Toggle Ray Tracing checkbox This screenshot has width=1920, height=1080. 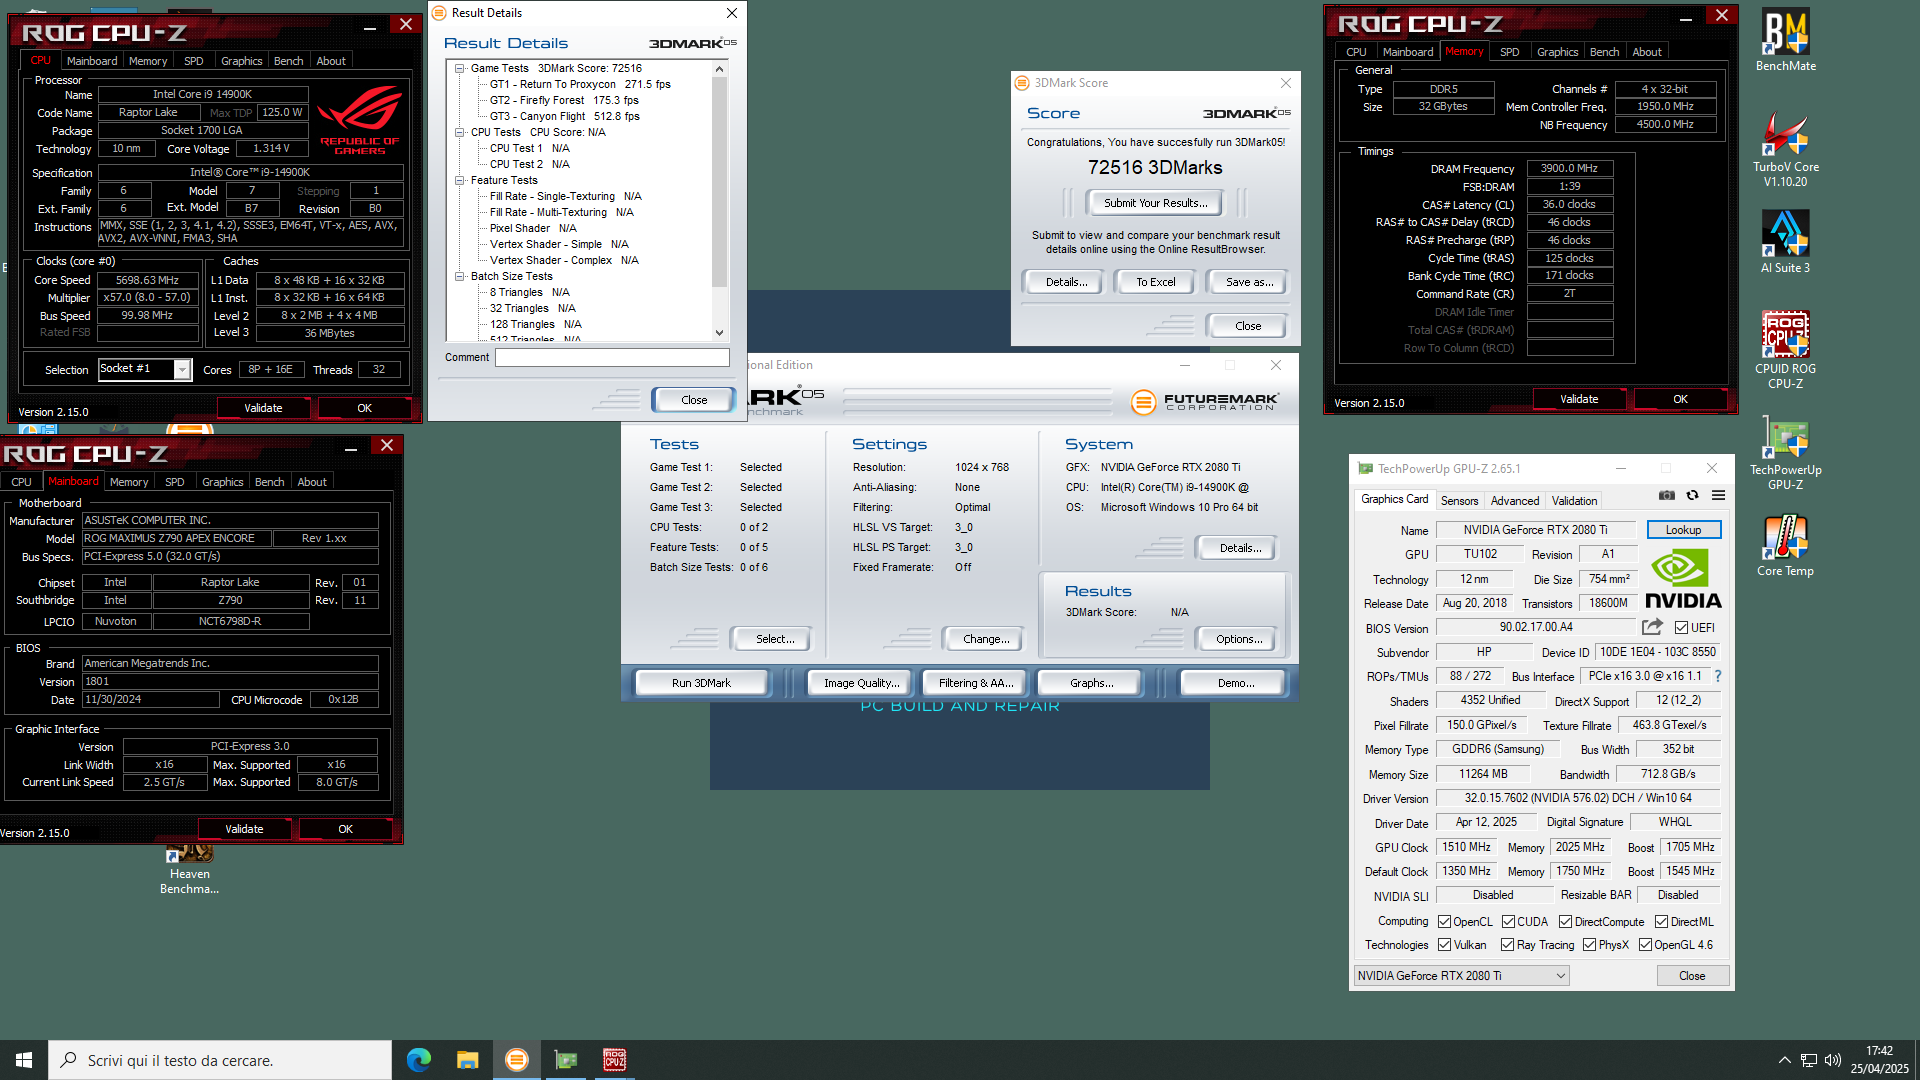click(x=1507, y=945)
